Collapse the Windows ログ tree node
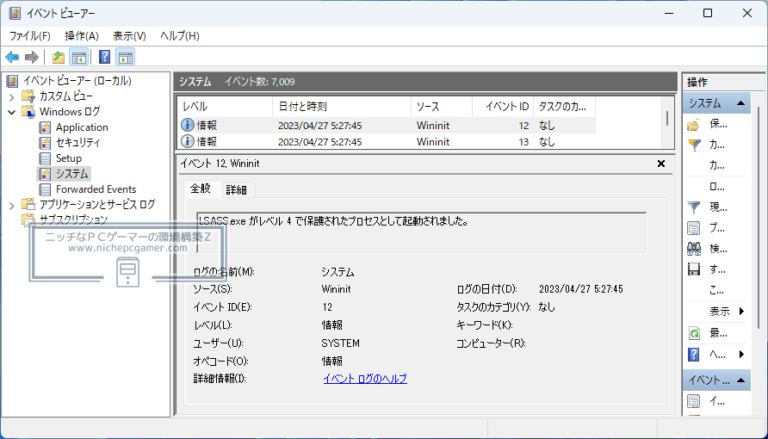This screenshot has height=439, width=768. (12, 112)
